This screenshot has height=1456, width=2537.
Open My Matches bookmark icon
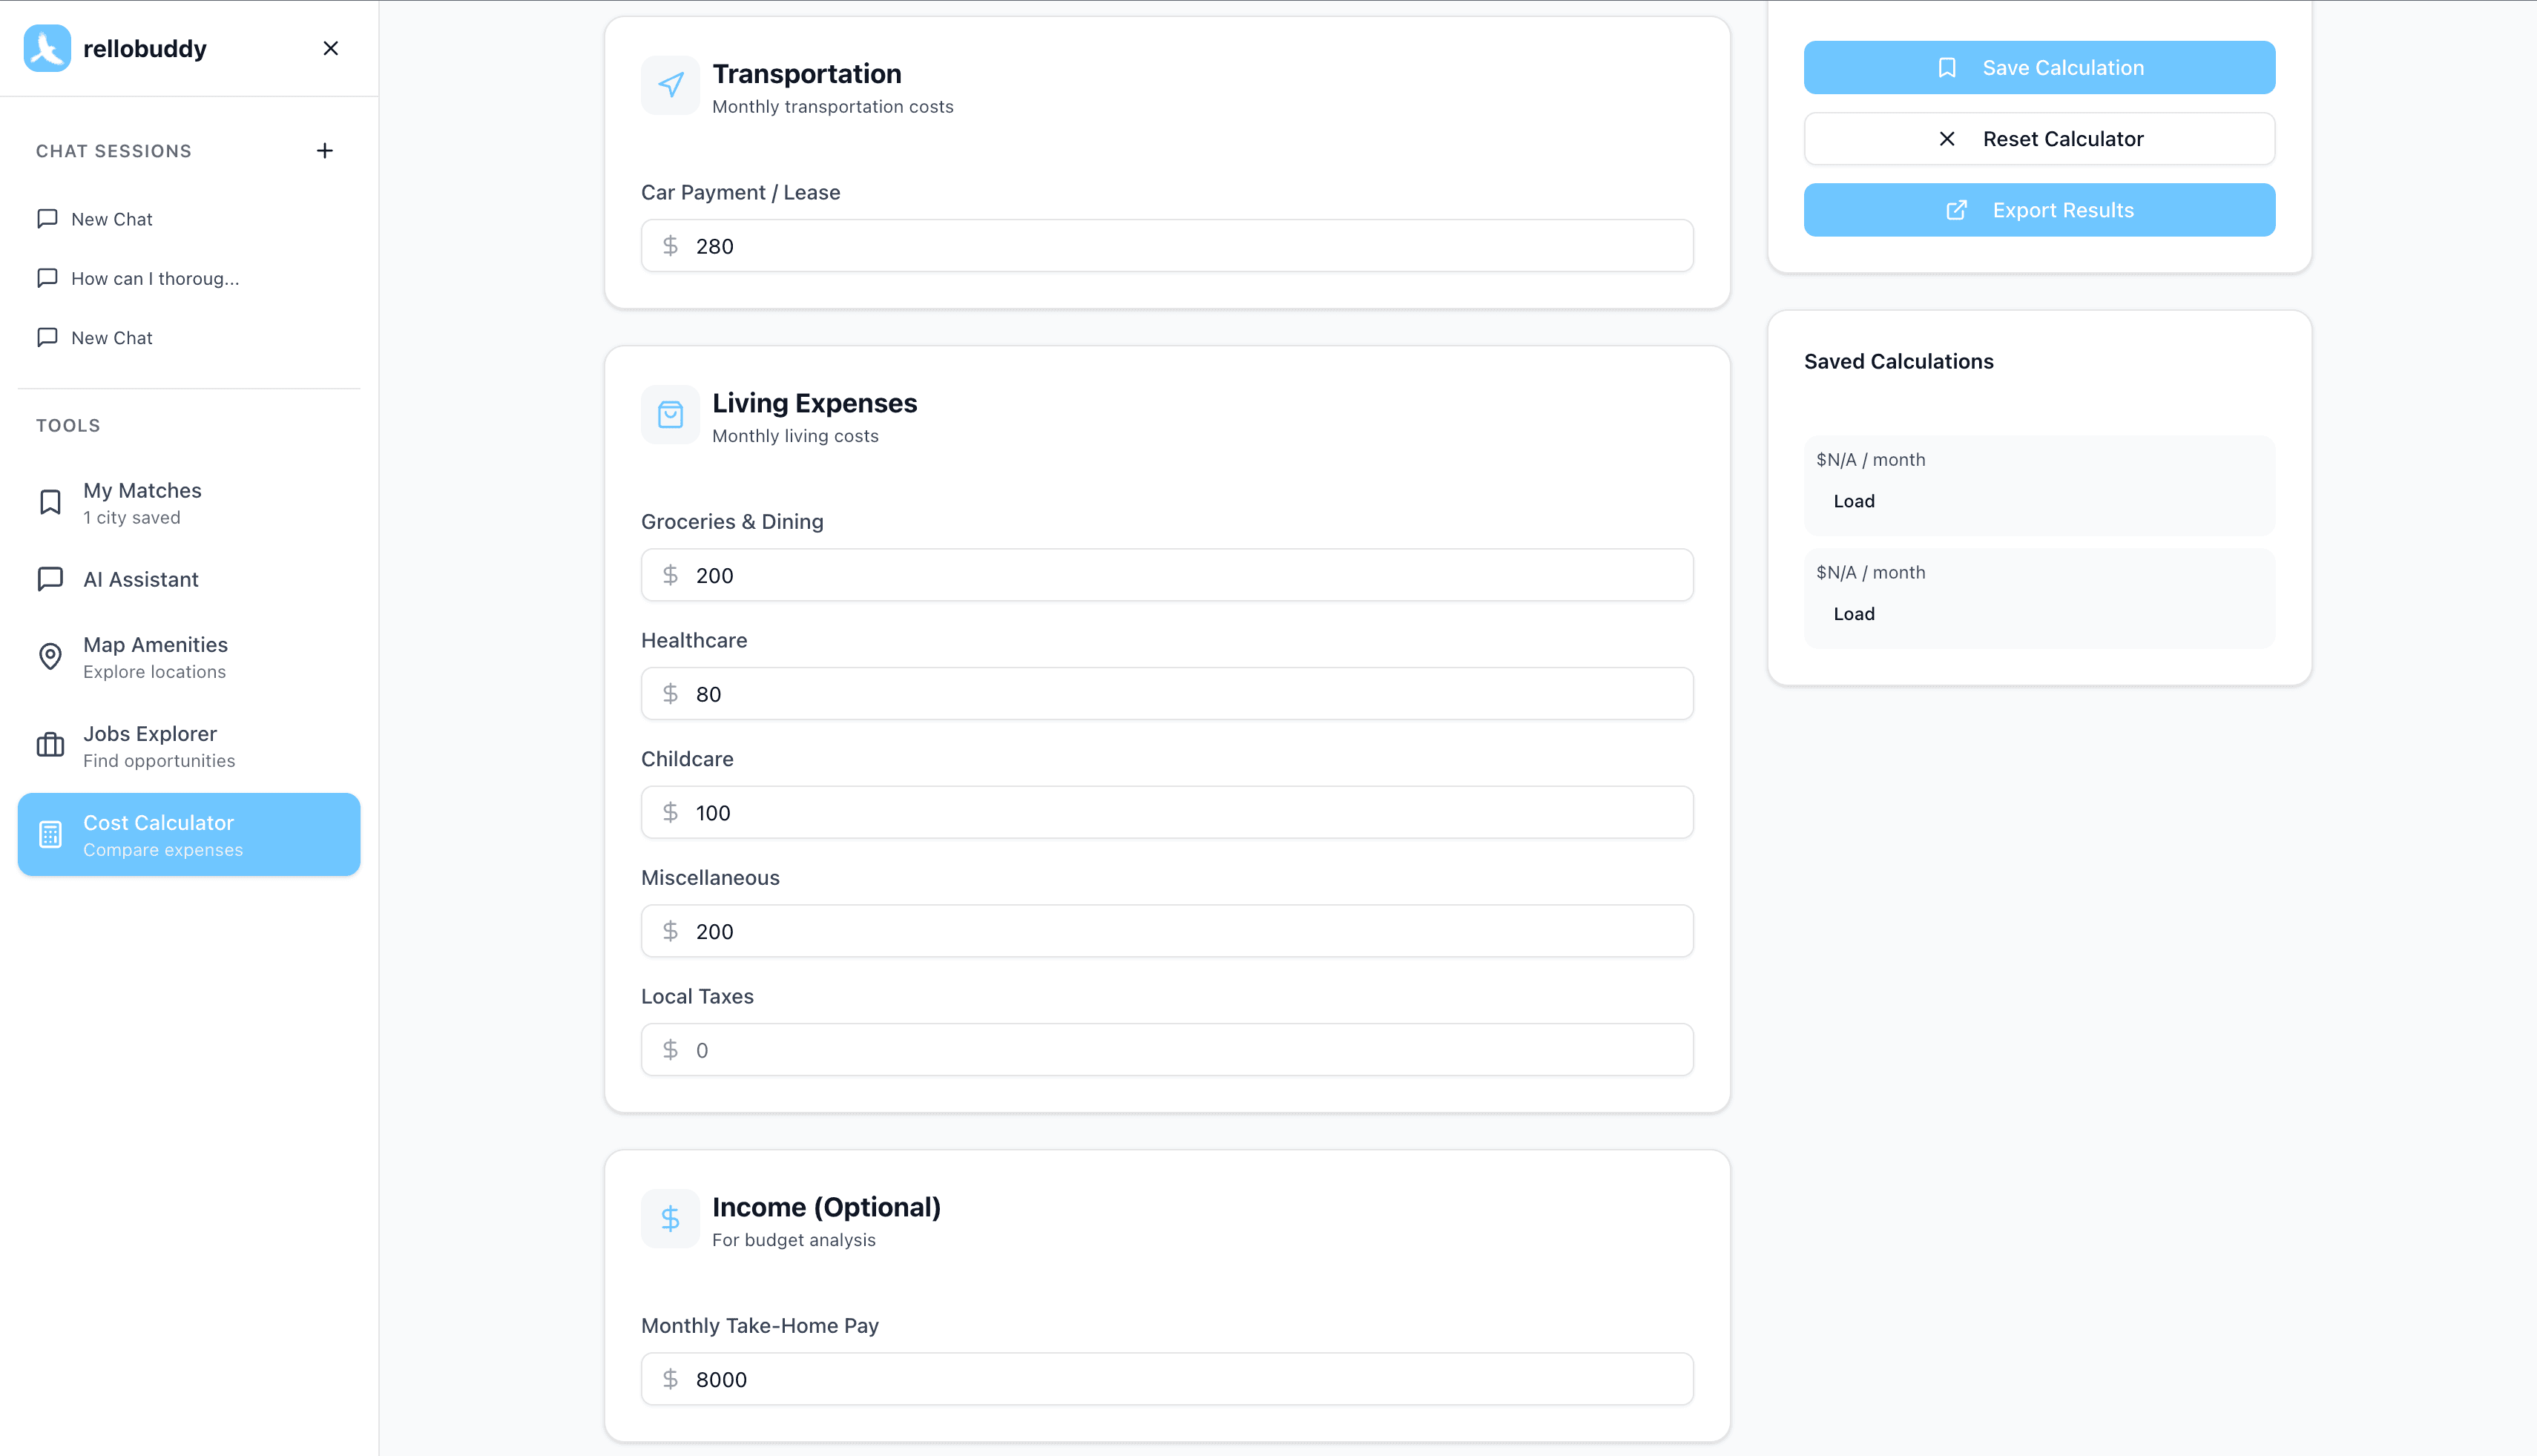[50, 502]
